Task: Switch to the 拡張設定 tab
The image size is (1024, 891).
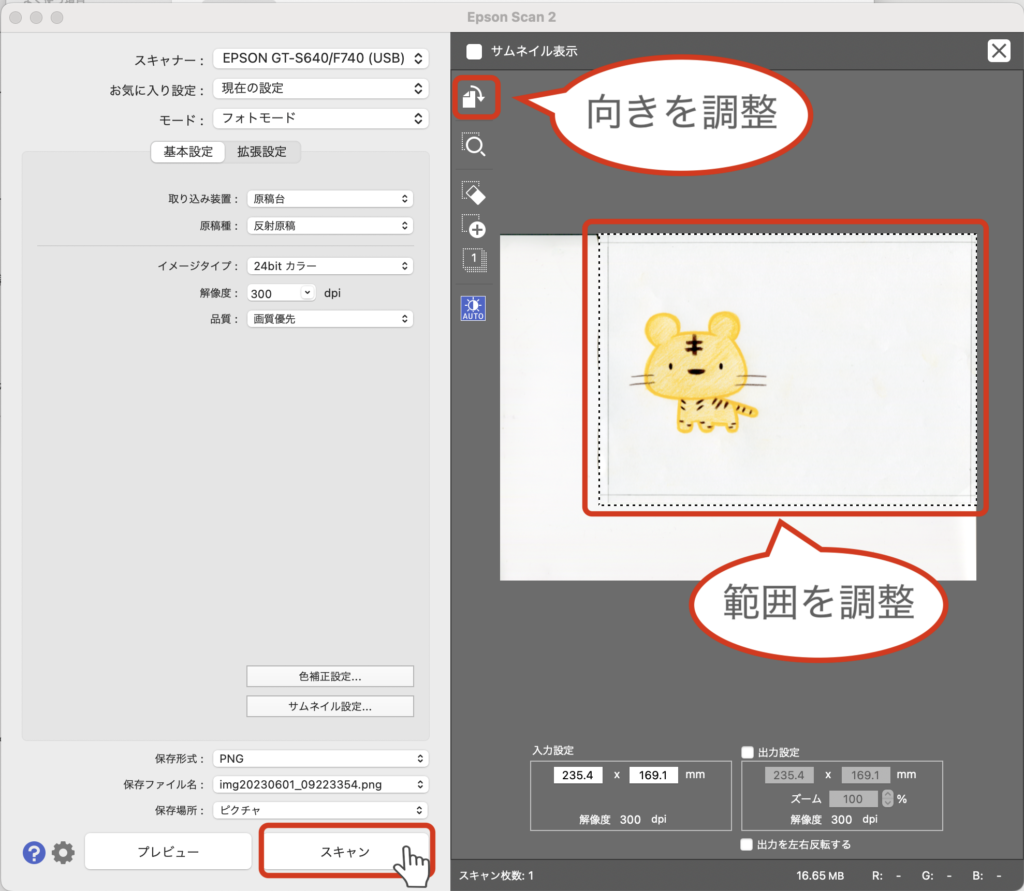Action: click(261, 152)
